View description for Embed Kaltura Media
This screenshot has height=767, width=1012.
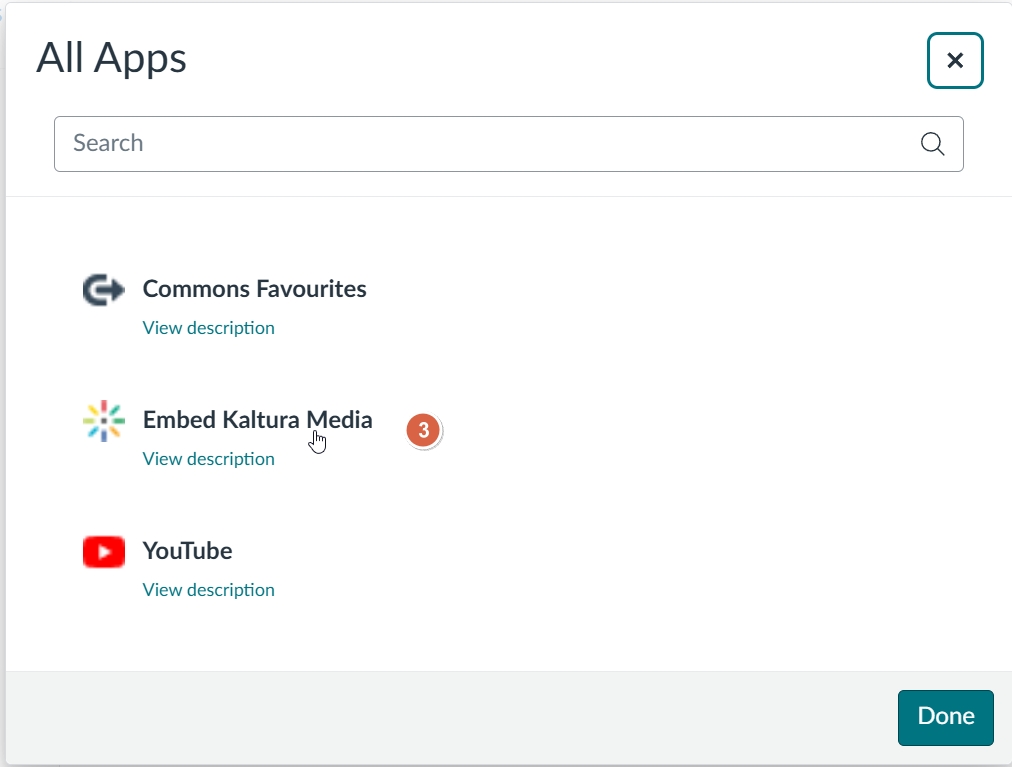coord(208,459)
